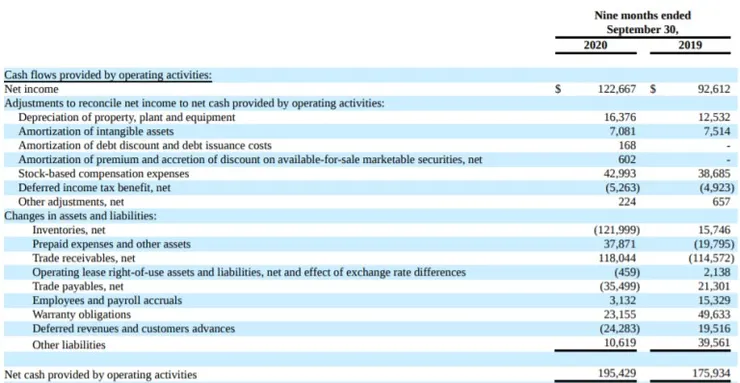Select 'Warranty obligations' label
740x383 pixels.
pos(82,314)
